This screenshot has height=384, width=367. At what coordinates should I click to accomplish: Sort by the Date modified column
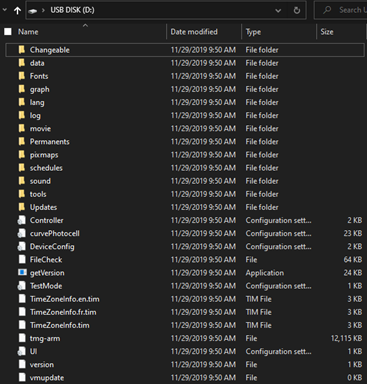[194, 32]
